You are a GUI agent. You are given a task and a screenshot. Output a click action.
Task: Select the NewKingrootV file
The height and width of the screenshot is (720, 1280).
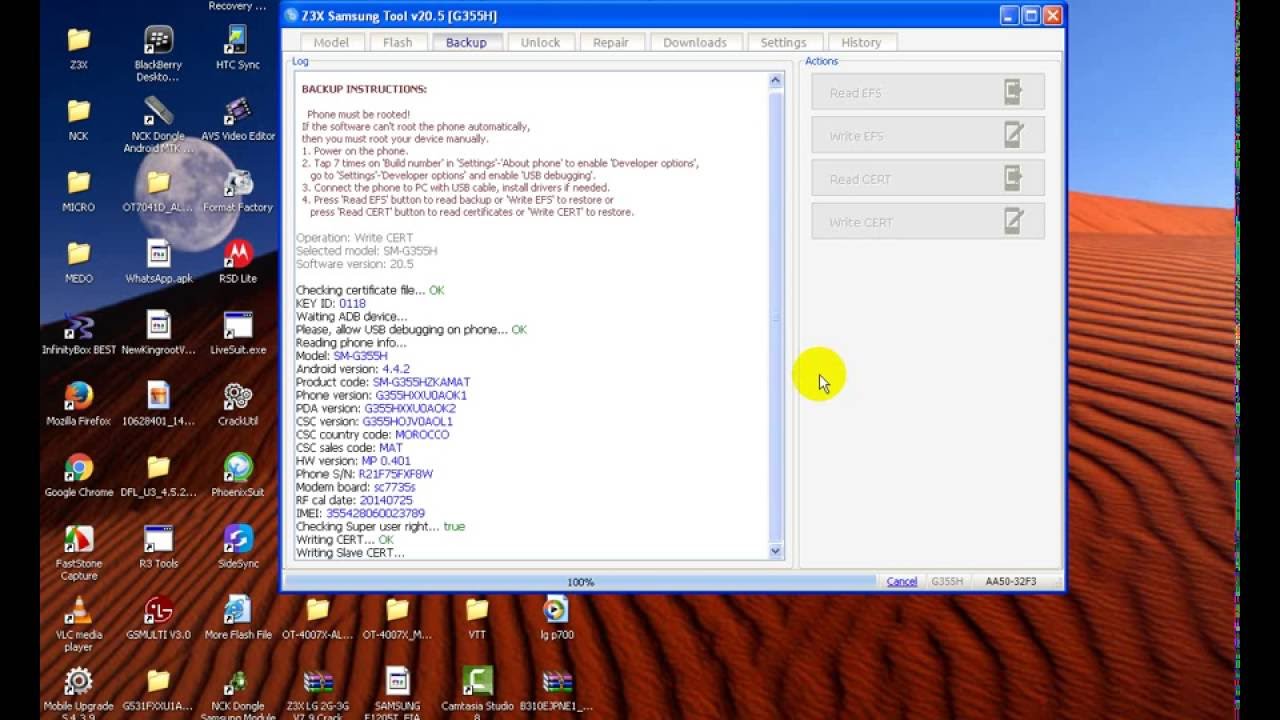tap(158, 333)
